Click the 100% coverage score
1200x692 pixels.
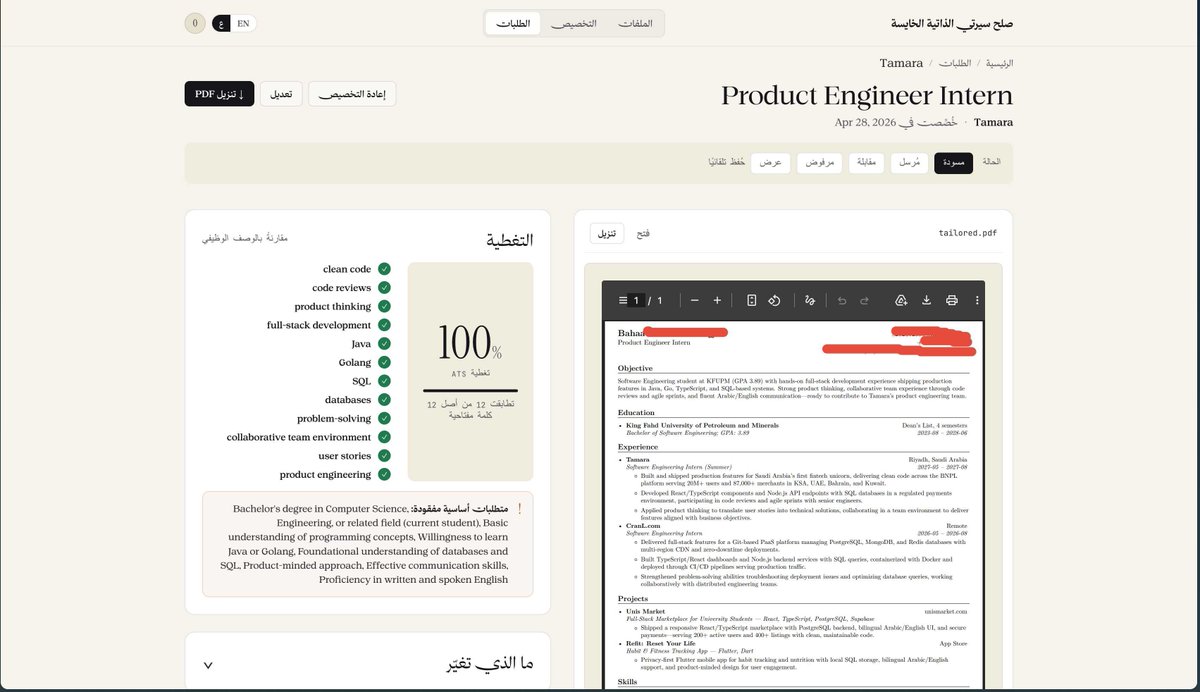click(470, 344)
